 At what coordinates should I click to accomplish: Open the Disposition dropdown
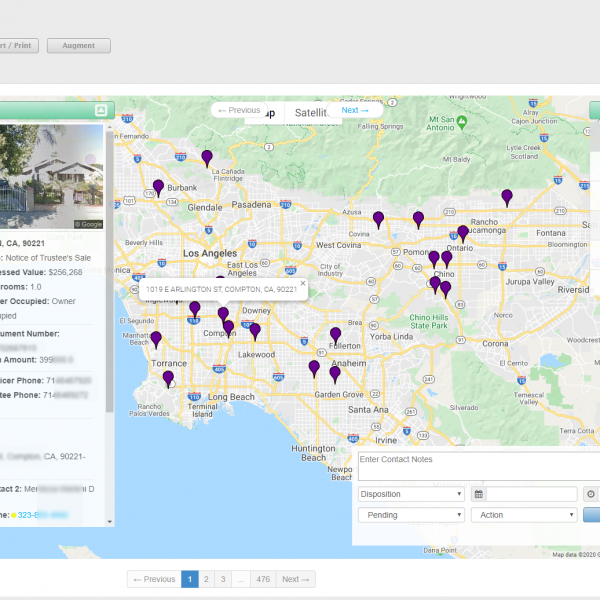(x=411, y=494)
